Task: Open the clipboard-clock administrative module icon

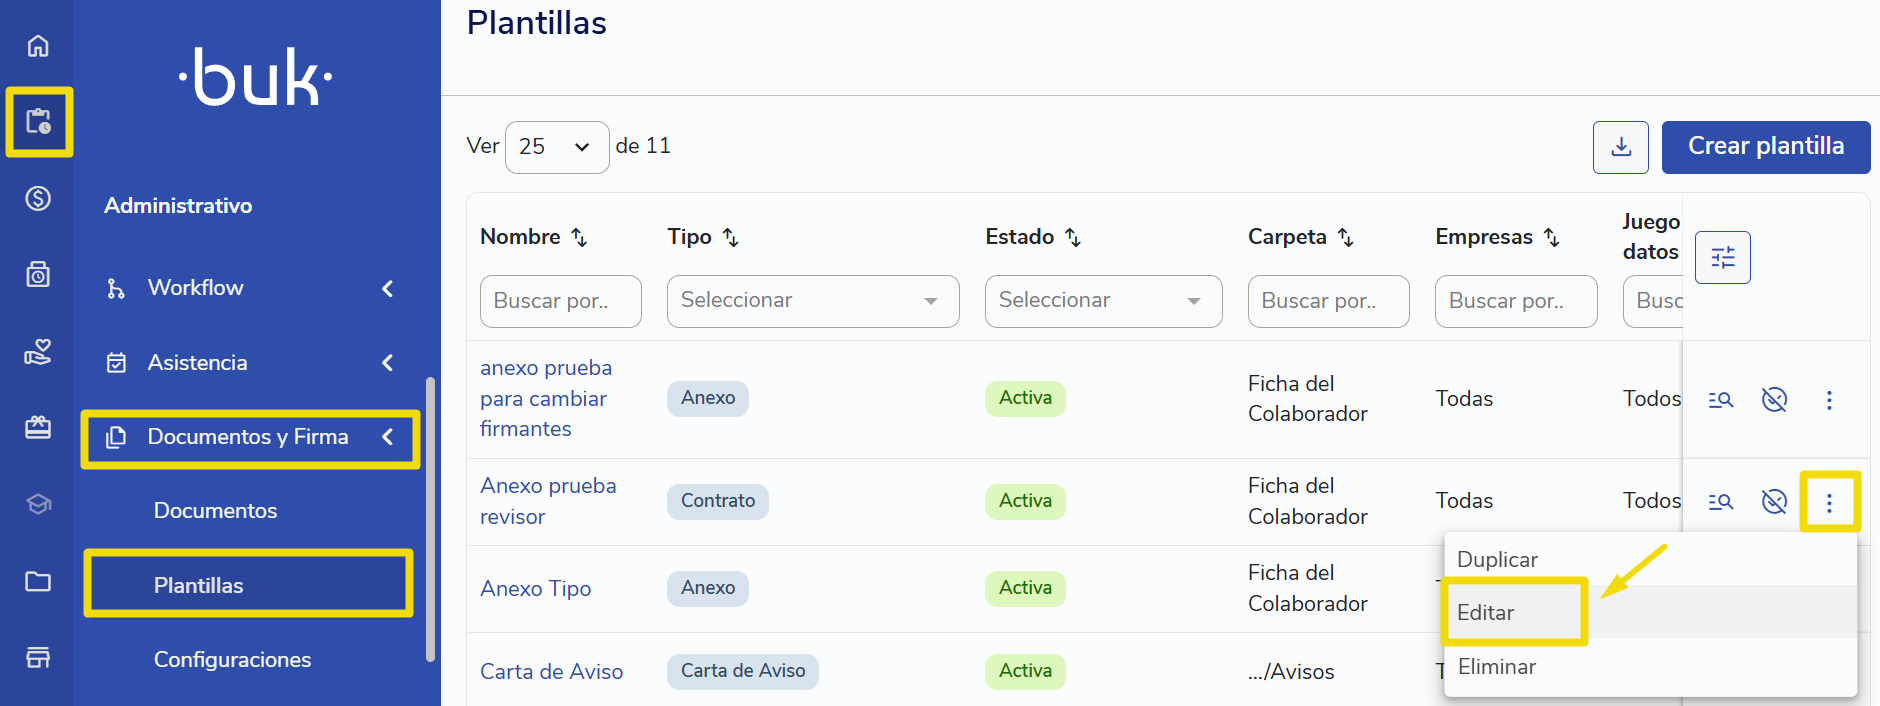Action: click(x=38, y=122)
